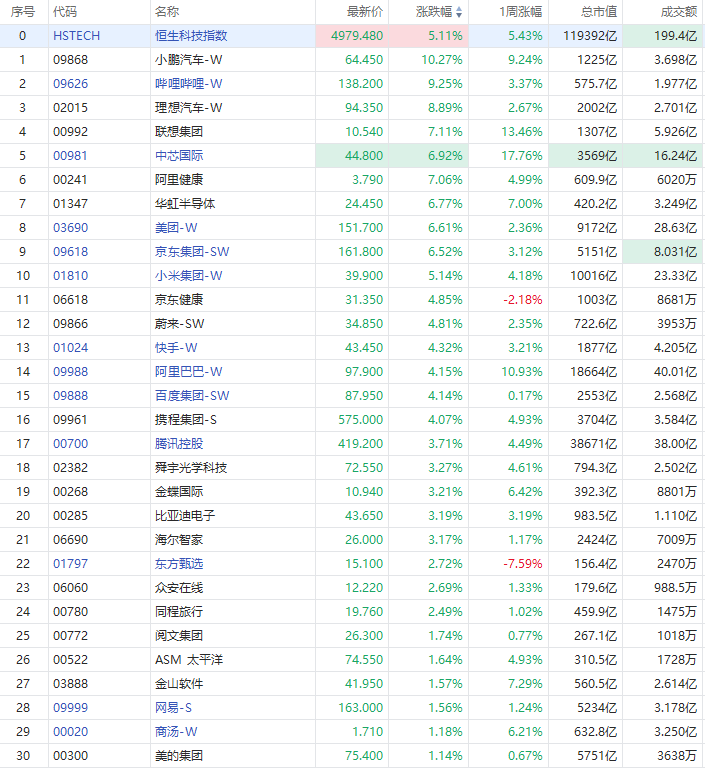The width and height of the screenshot is (705, 775).
Task: Open stock code 01797 link
Action: pyautogui.click(x=71, y=564)
